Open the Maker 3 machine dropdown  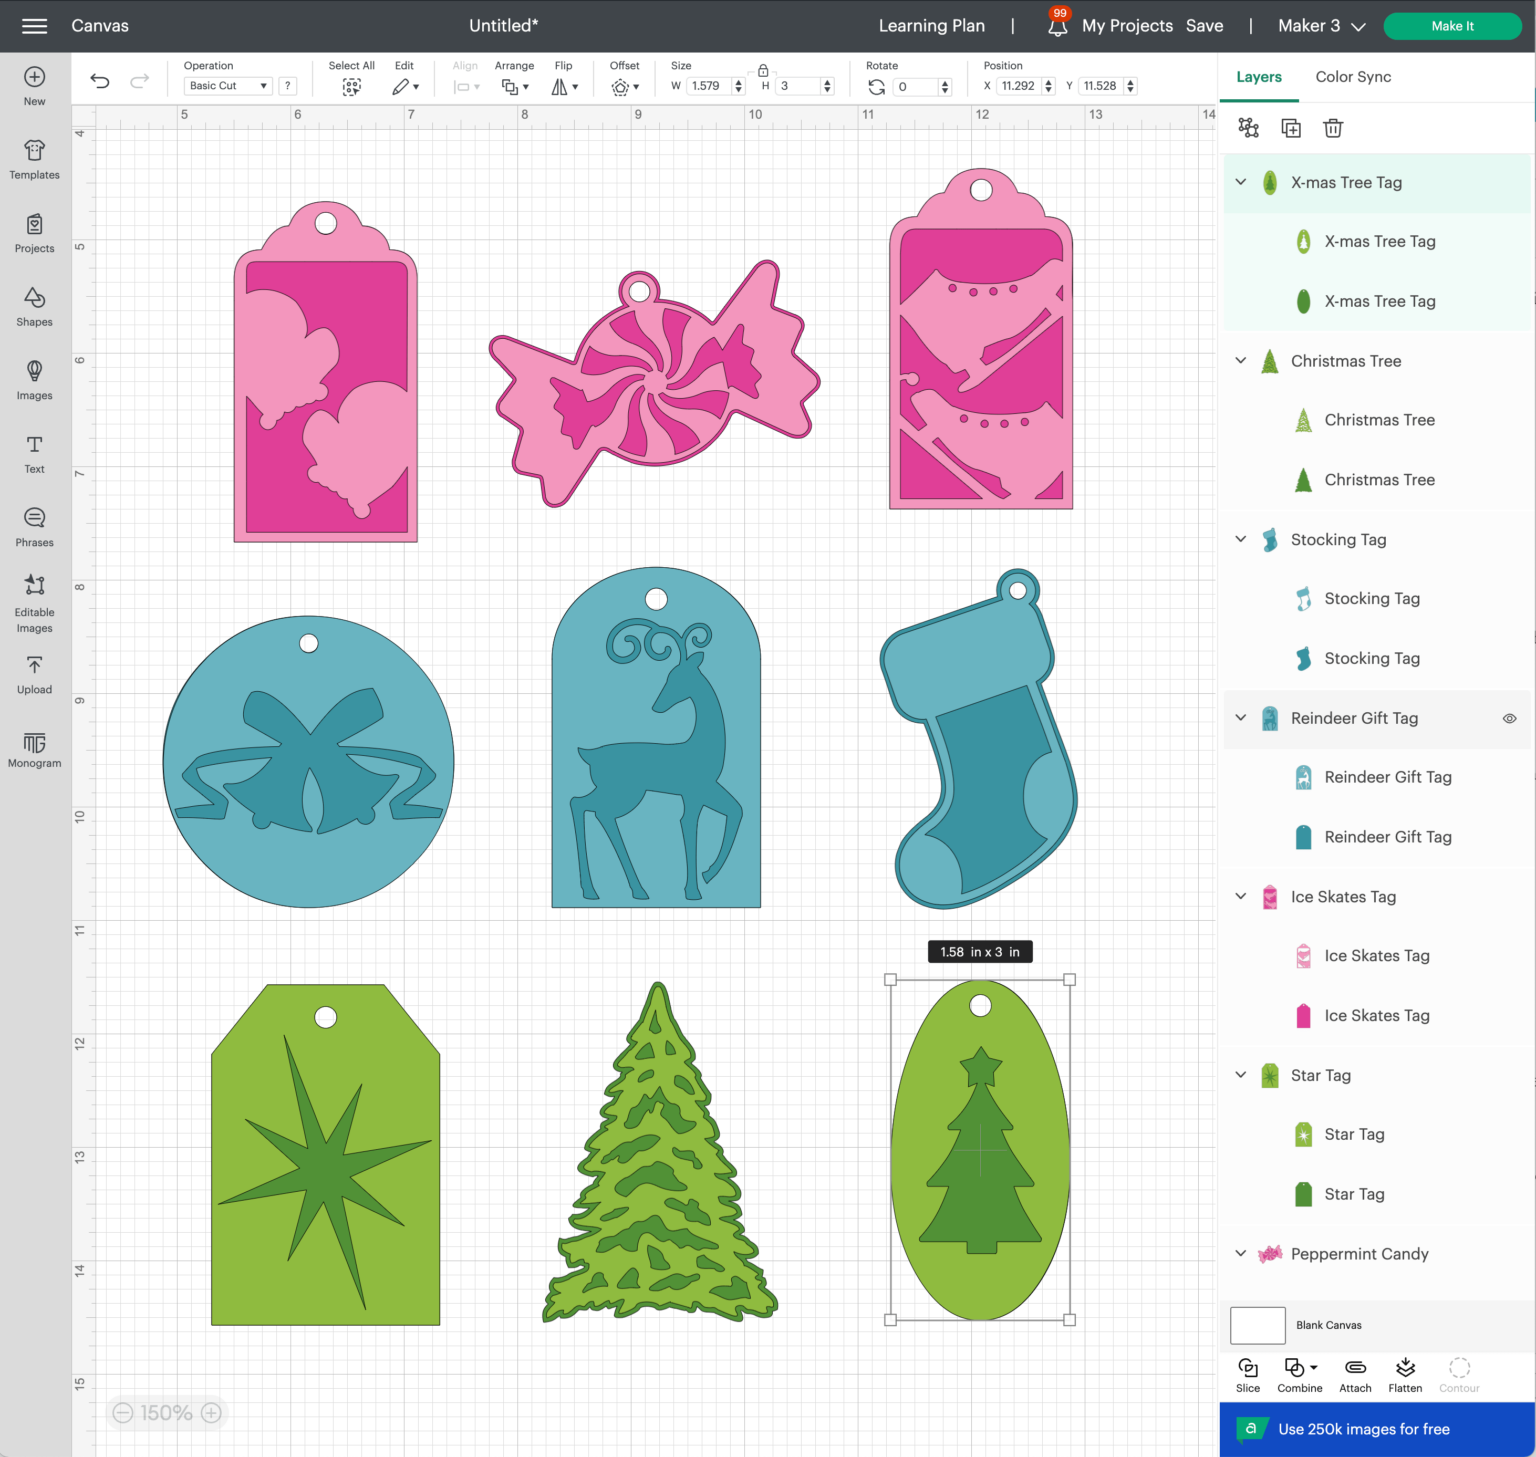coord(1318,26)
